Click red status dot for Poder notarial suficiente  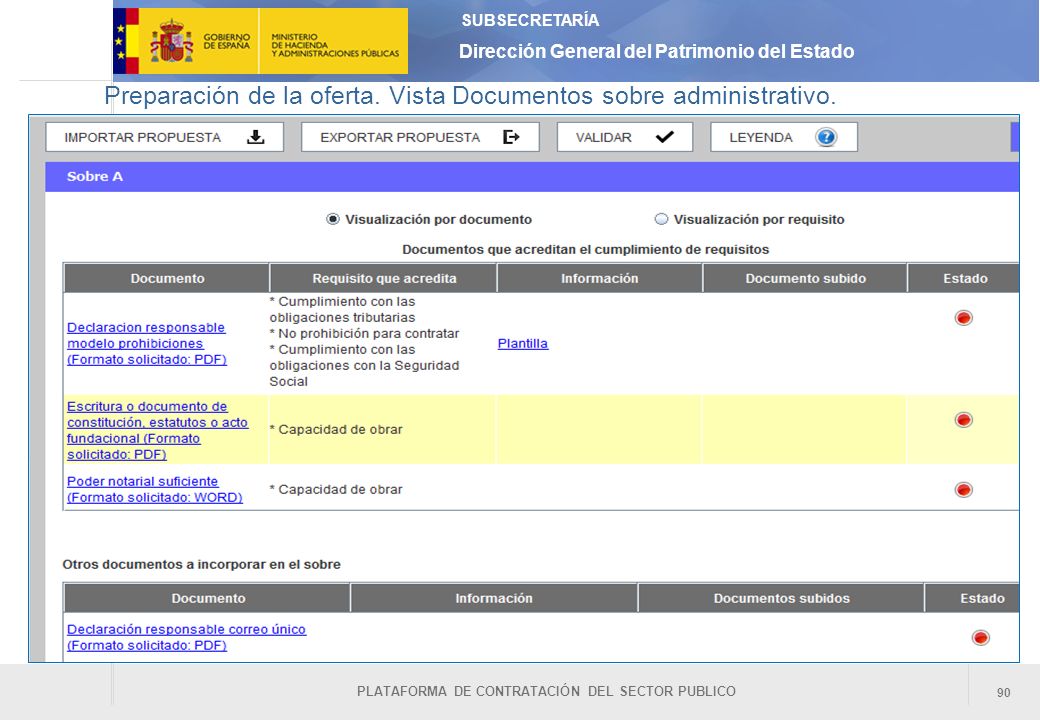tap(963, 490)
